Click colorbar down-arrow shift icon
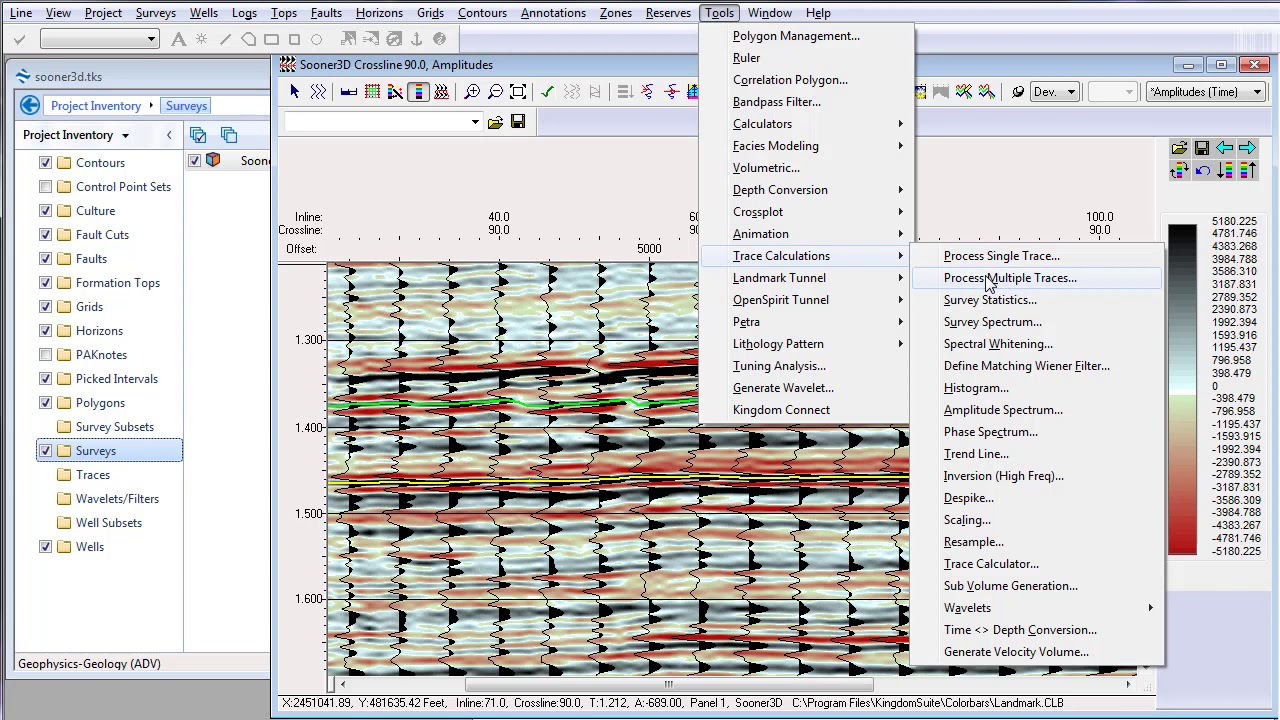The image size is (1280, 720). [1225, 171]
